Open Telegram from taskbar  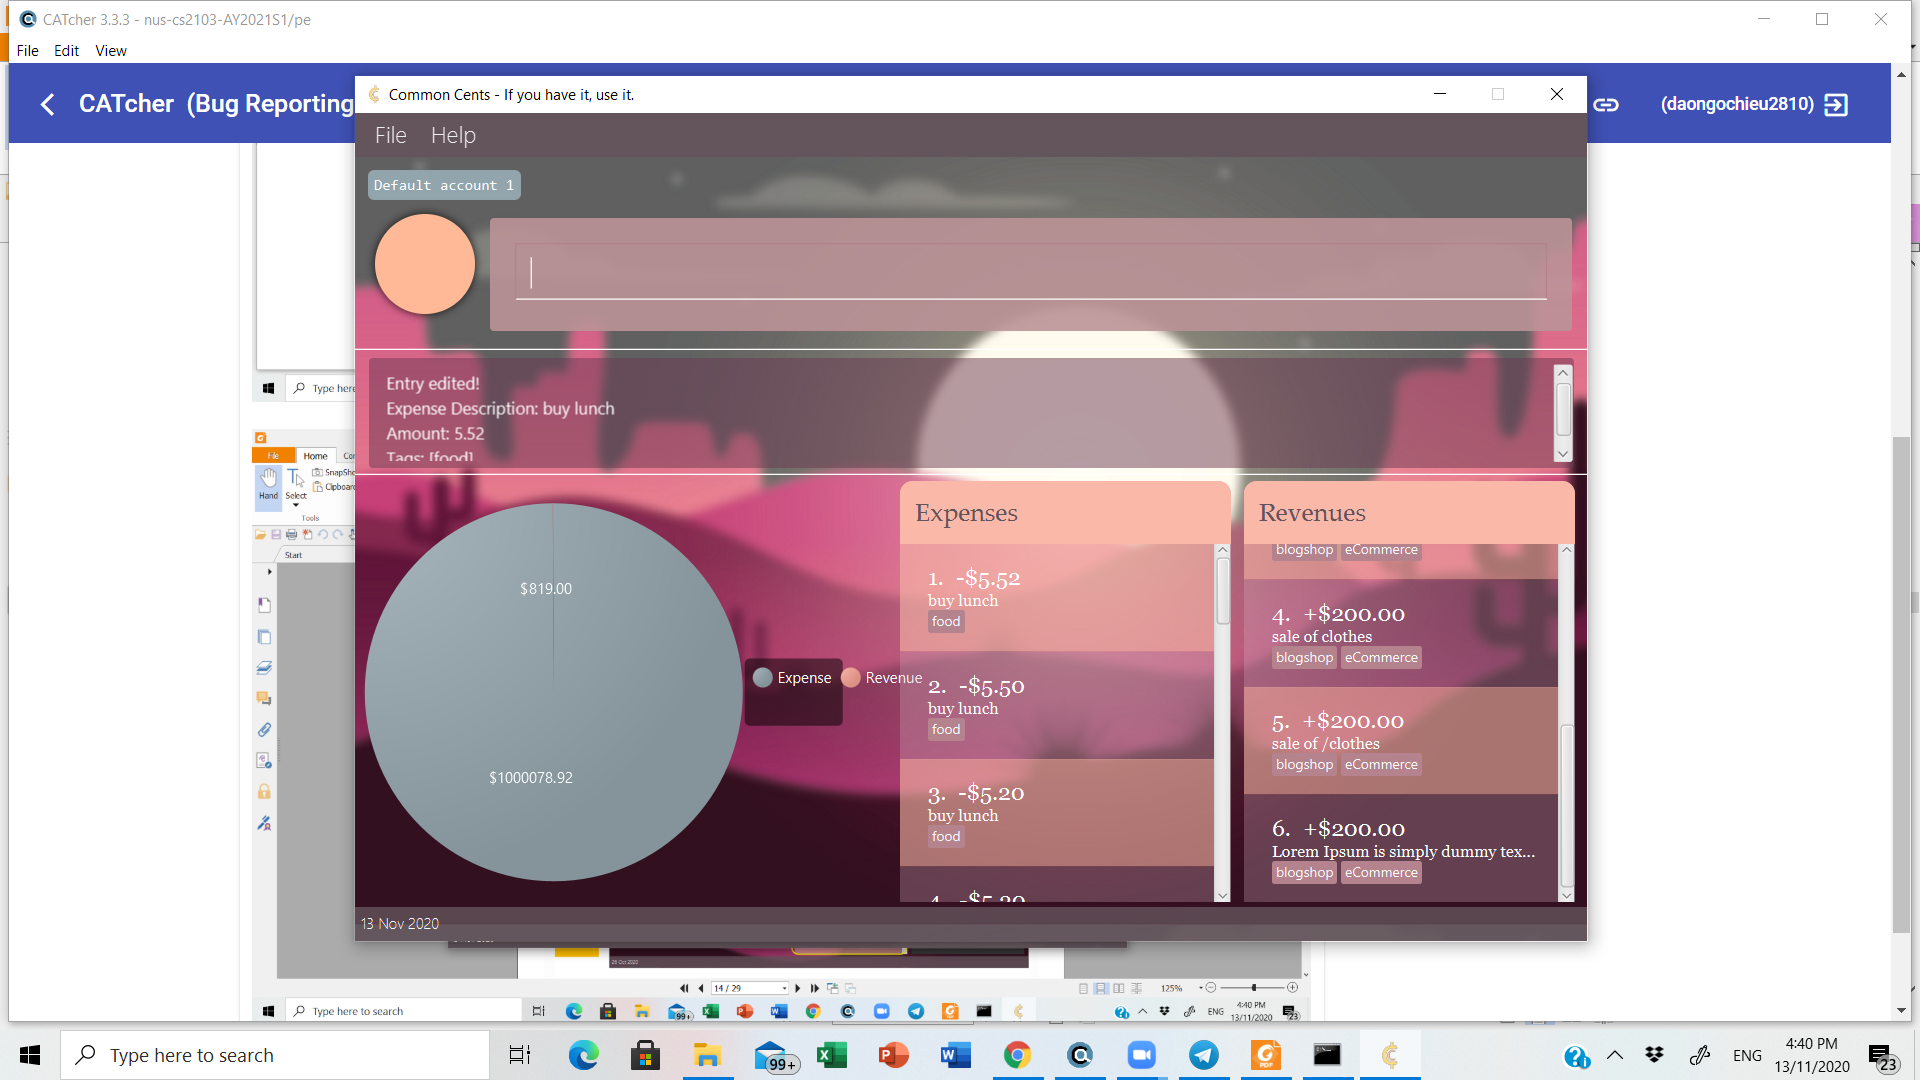pos(1203,1055)
